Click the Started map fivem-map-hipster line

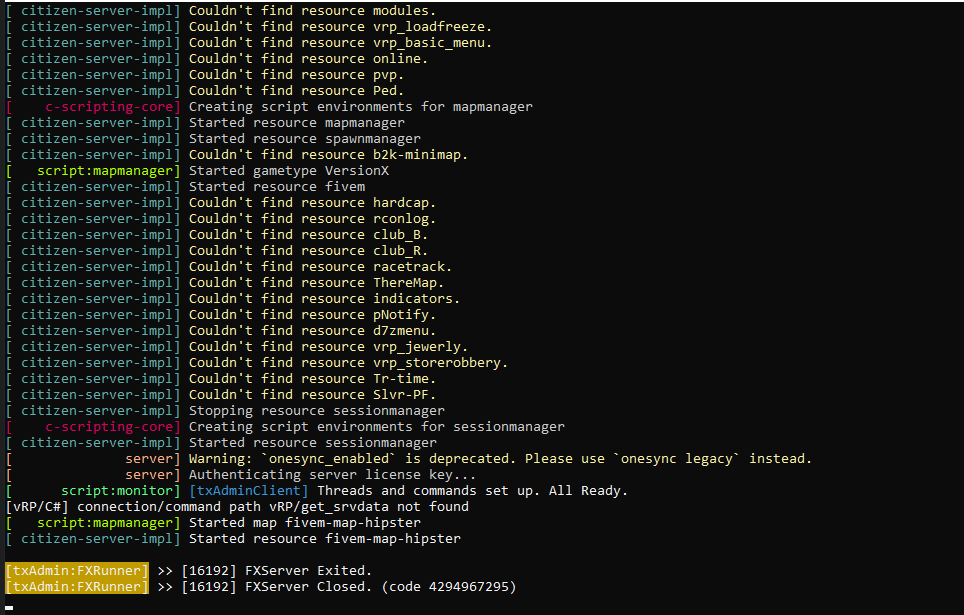click(x=304, y=522)
